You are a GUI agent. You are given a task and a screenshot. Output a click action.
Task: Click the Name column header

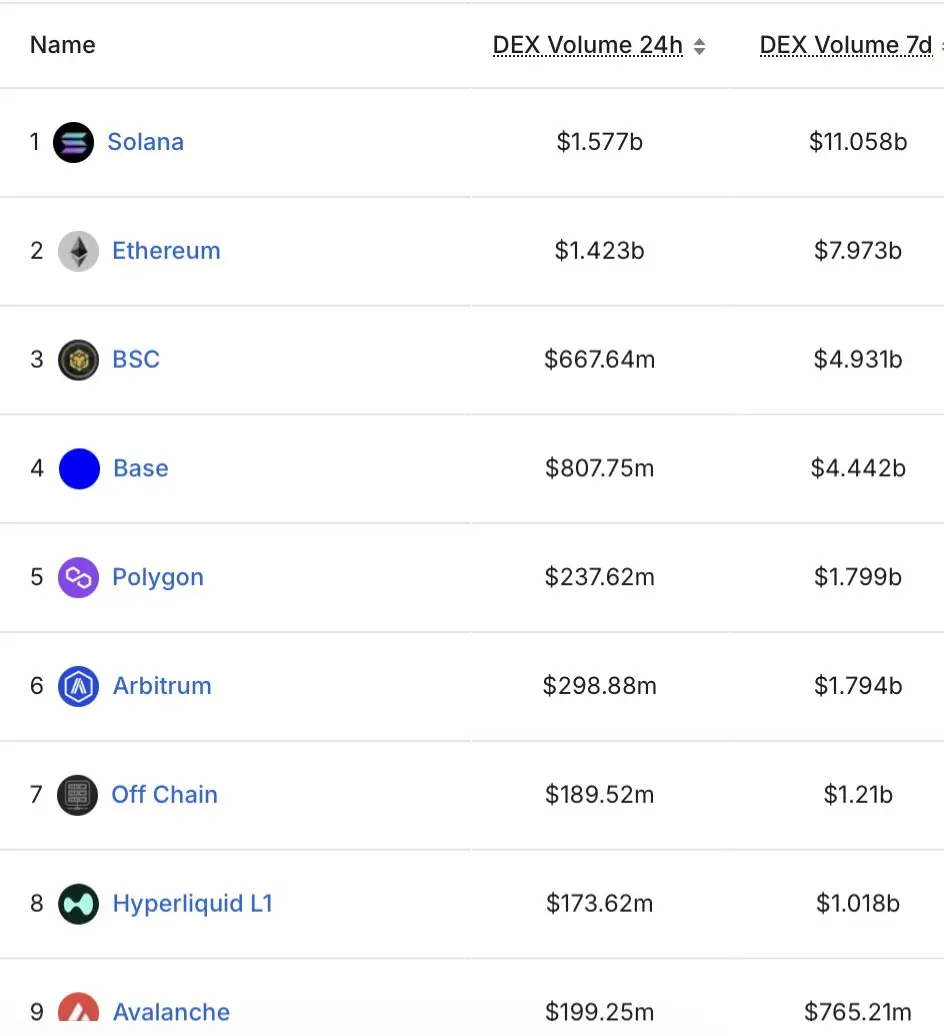tap(63, 45)
